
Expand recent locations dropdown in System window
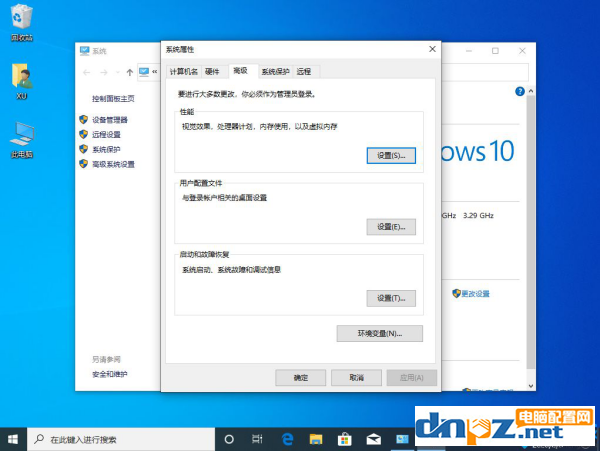[117, 72]
